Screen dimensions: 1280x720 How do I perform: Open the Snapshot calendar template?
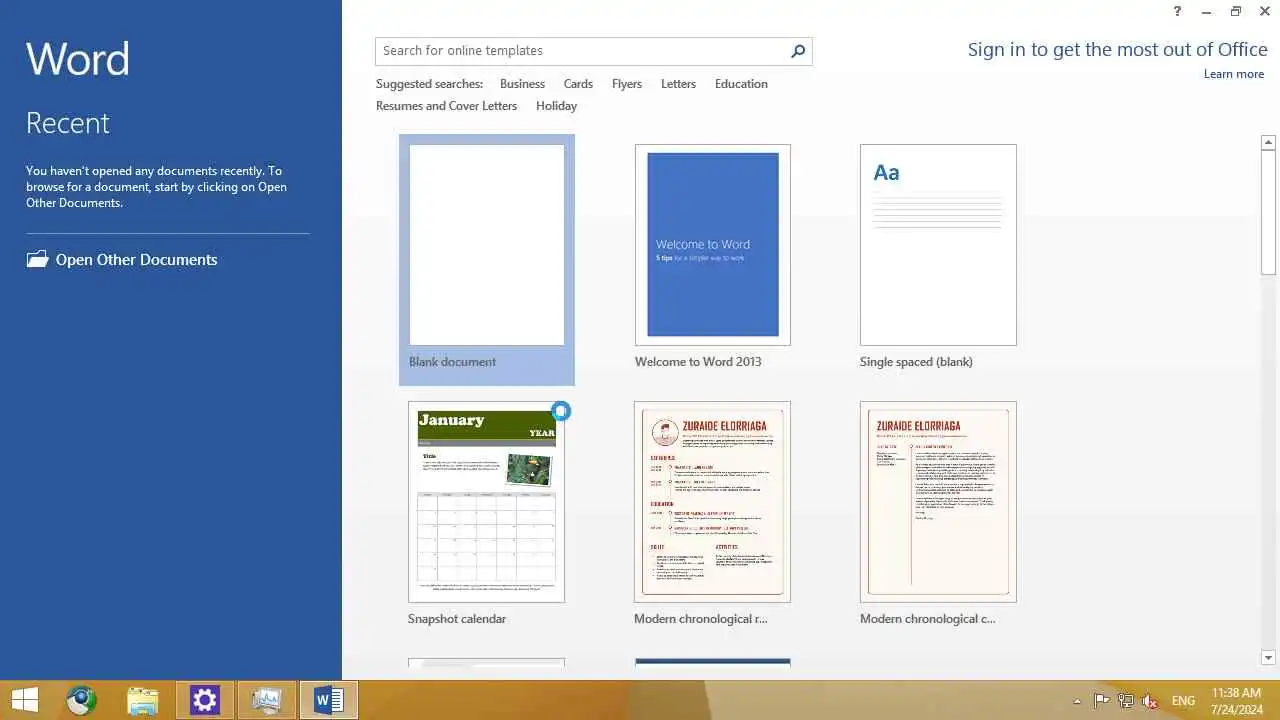pyautogui.click(x=486, y=502)
